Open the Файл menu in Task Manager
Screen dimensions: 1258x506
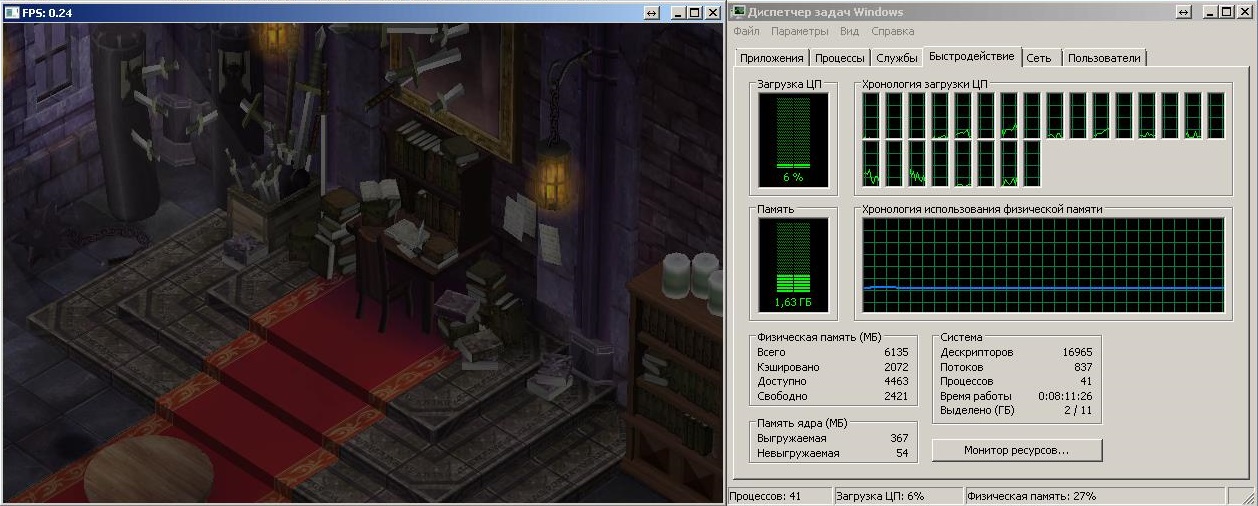pos(746,31)
